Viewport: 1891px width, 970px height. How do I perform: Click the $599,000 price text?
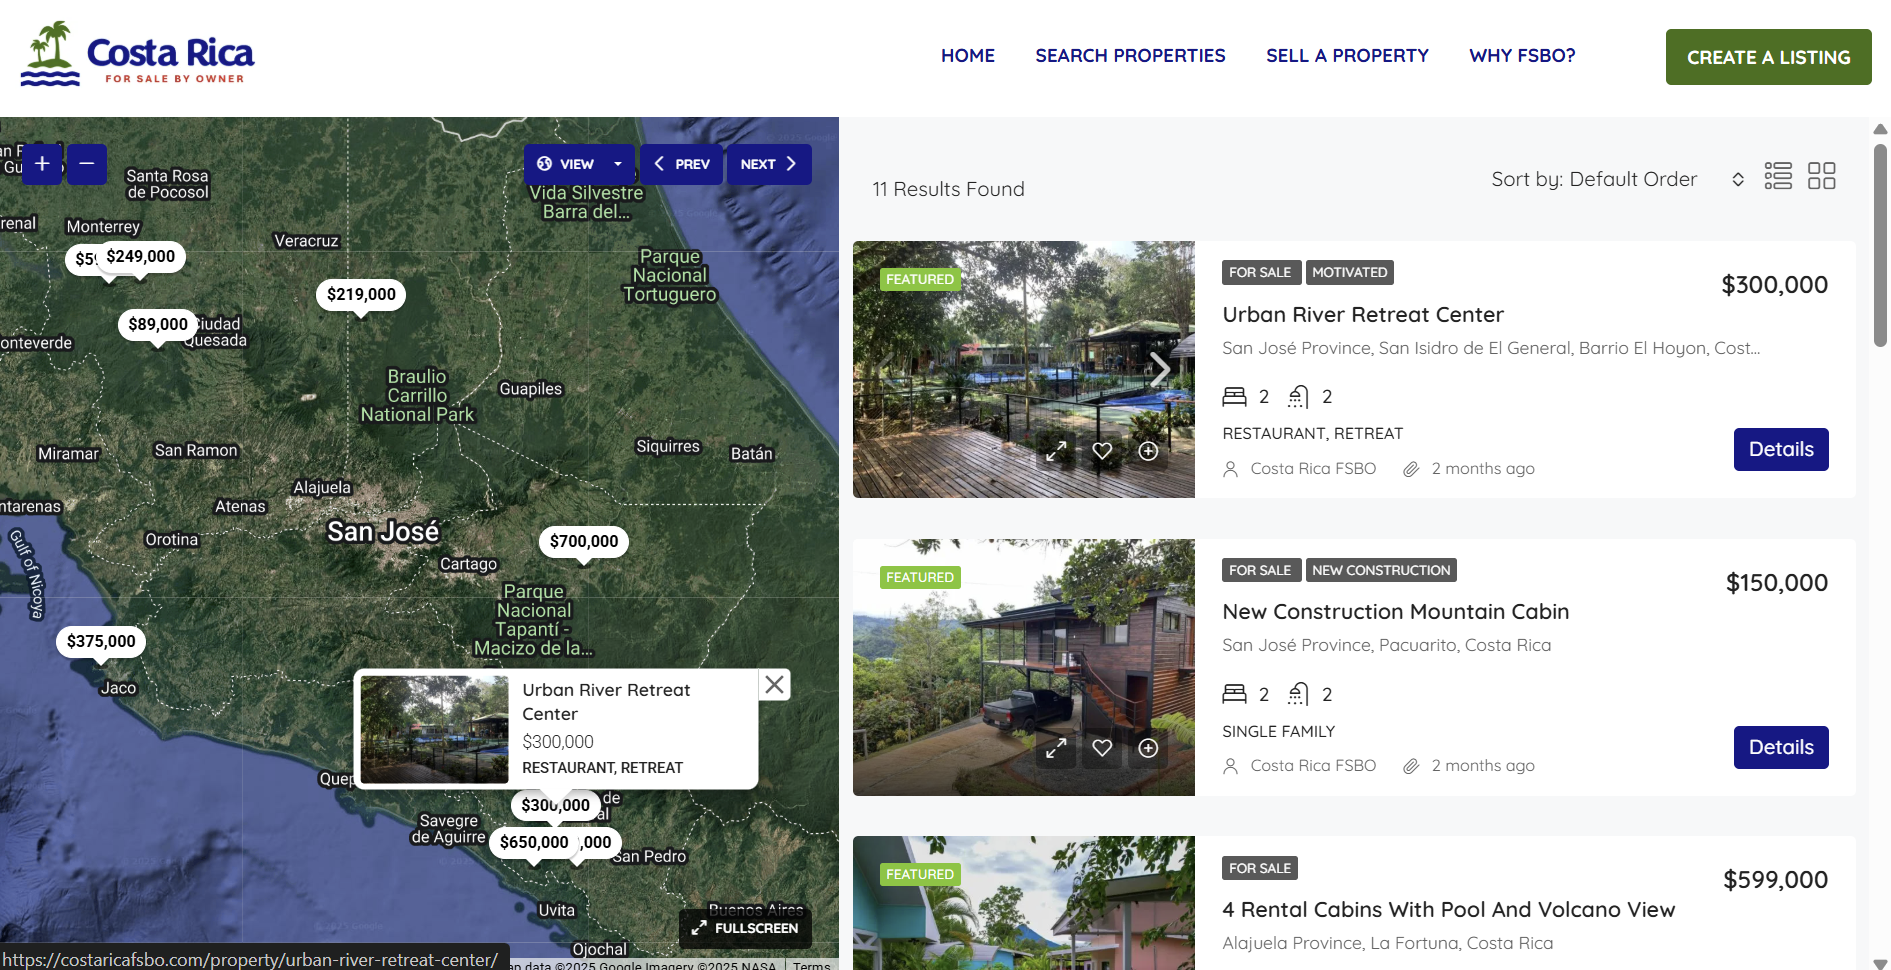[1775, 880]
